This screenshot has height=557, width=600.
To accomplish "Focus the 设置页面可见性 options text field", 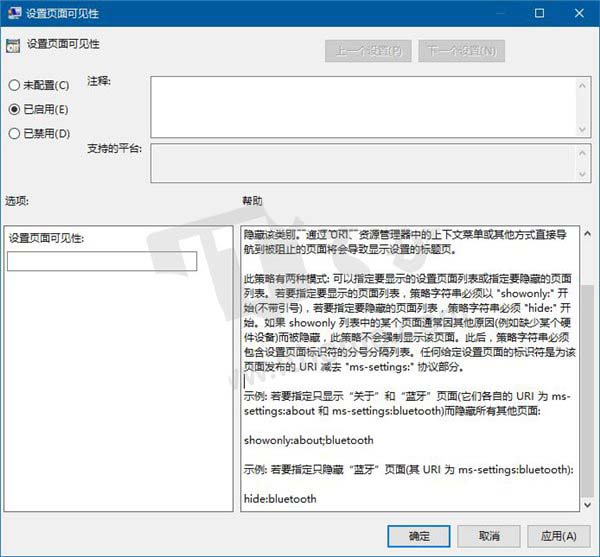I will [101, 261].
